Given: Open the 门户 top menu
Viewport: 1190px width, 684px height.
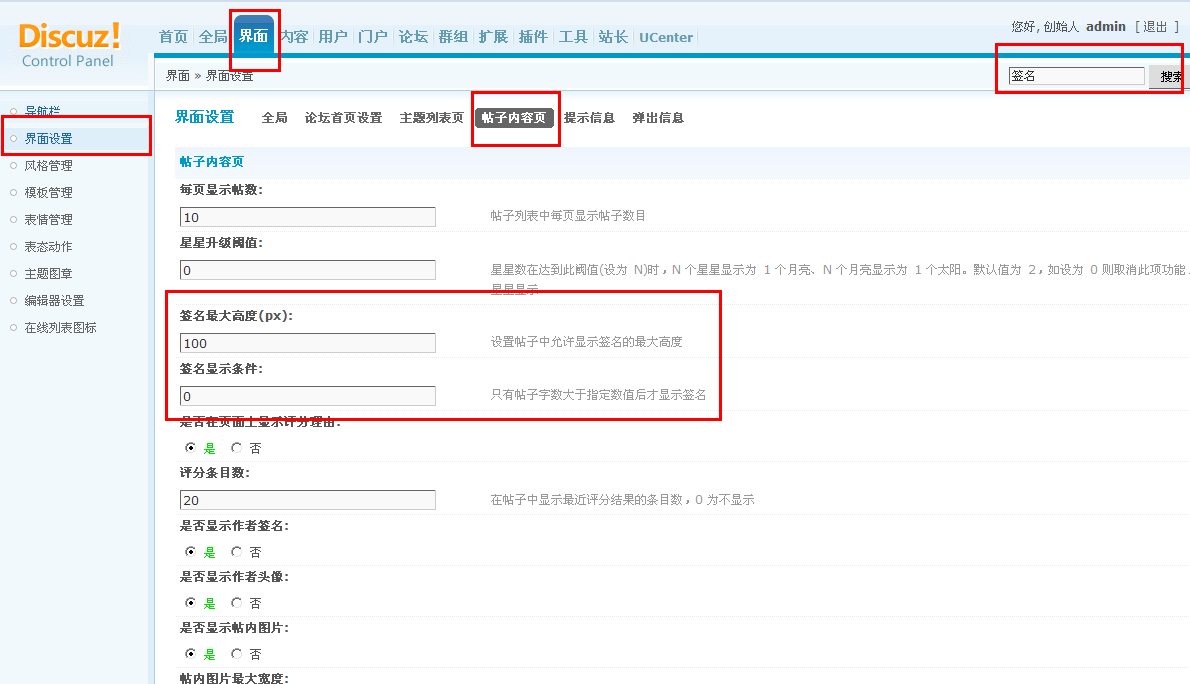Looking at the screenshot, I should (x=373, y=36).
